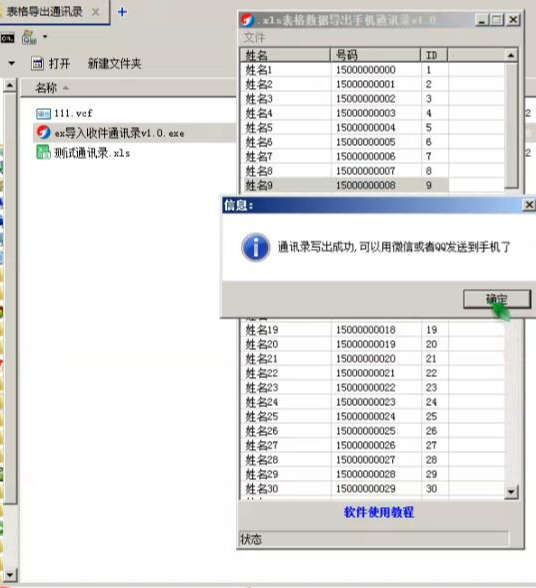Close the 信息 dialog with the X button
Screen dimensions: 536x588
(529, 205)
